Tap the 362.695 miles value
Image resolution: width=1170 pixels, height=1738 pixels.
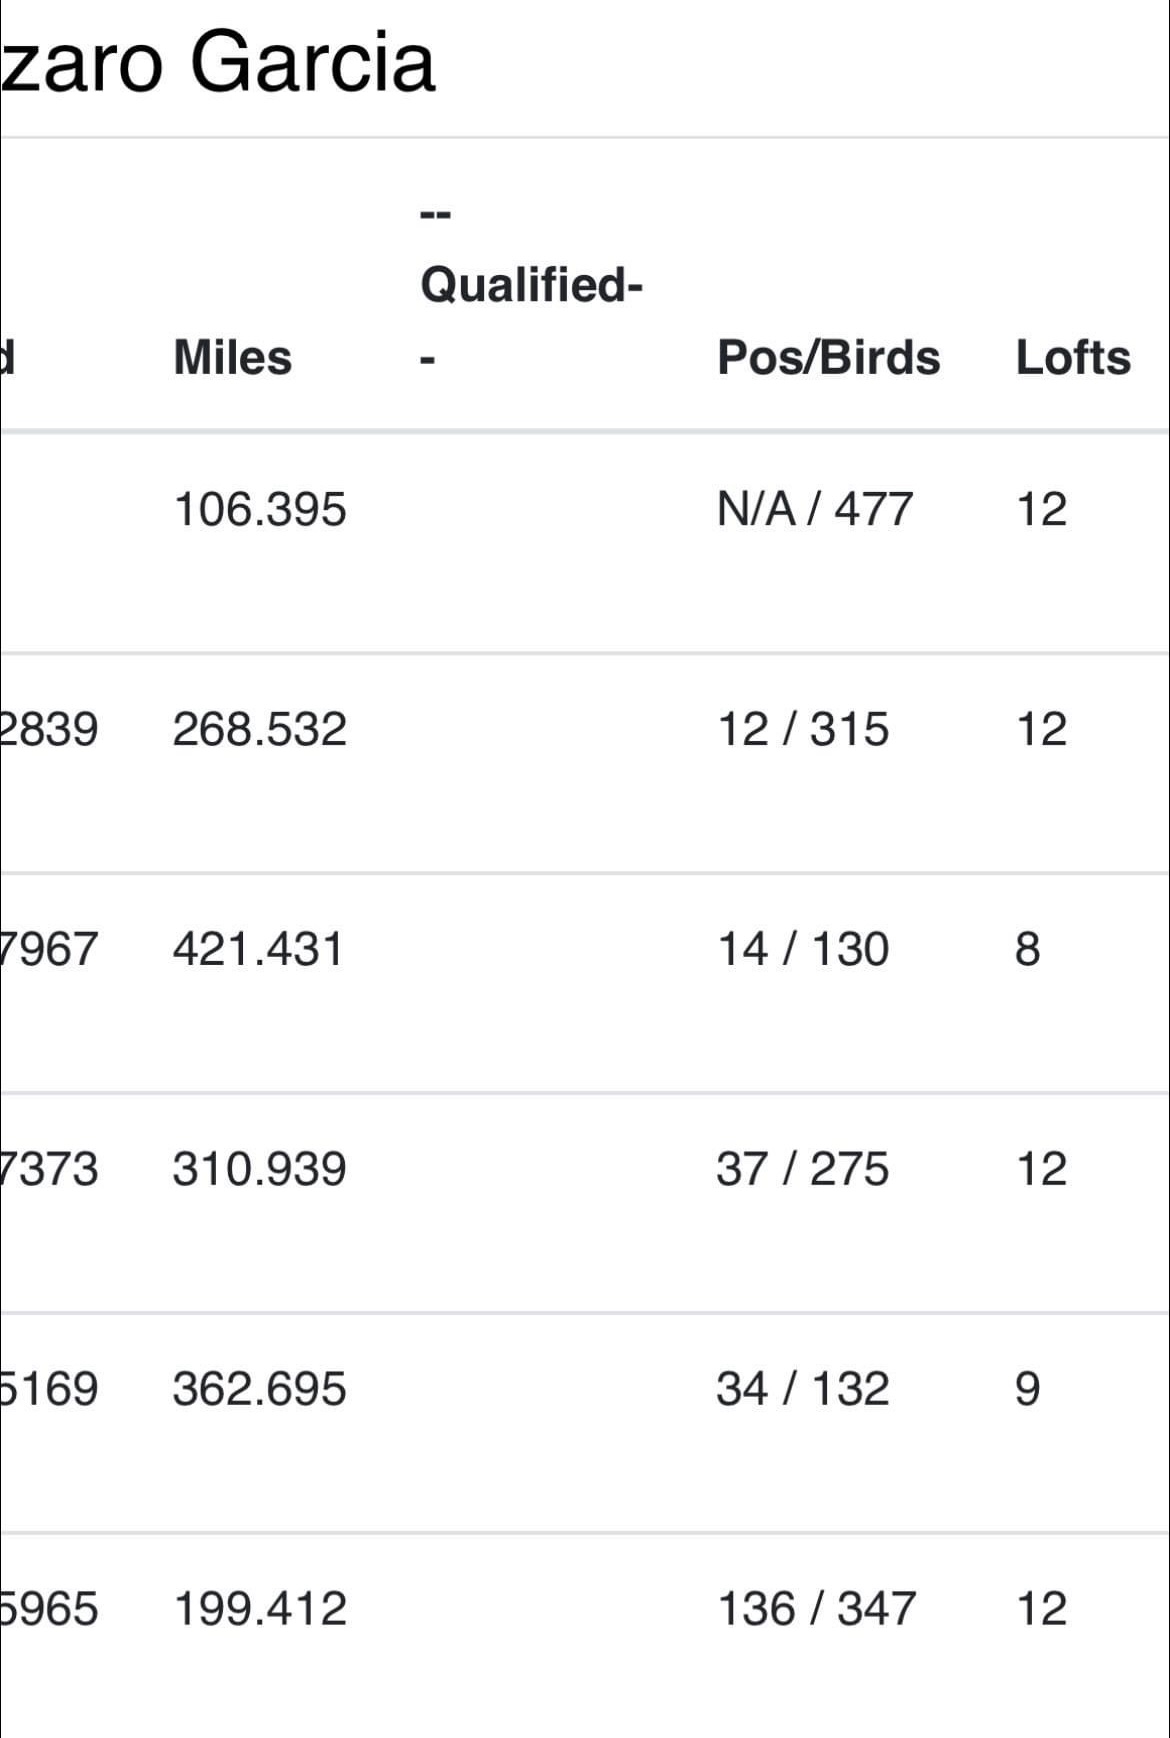[x=260, y=1389]
